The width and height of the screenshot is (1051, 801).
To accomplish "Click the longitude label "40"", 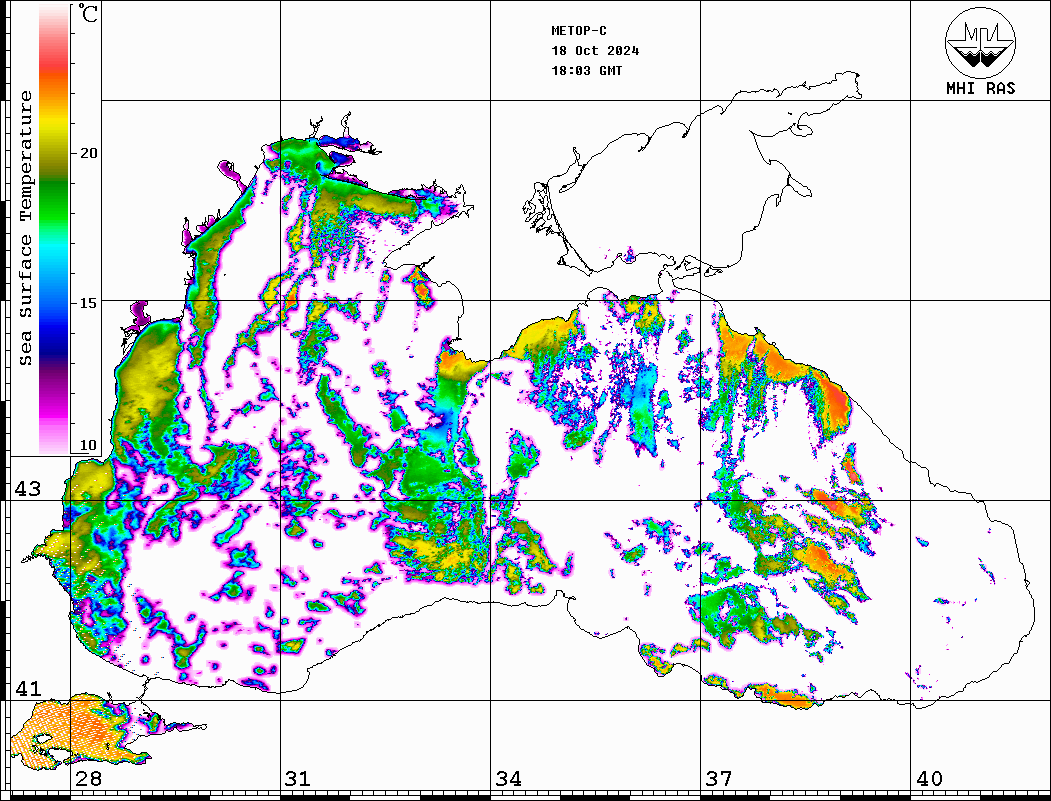I will click(x=929, y=778).
